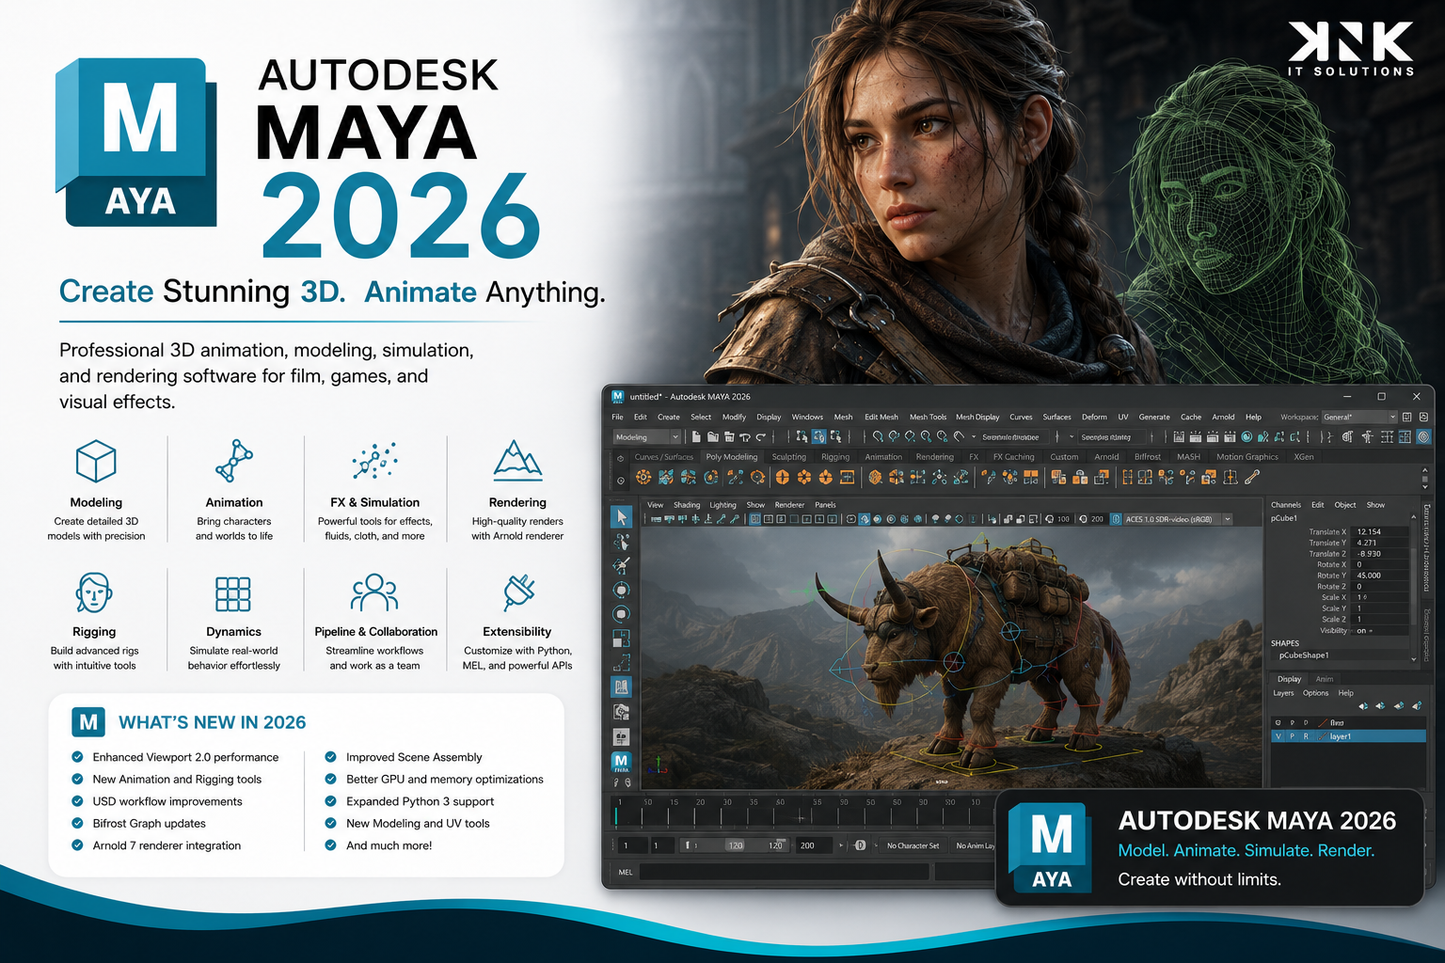This screenshot has width=1445, height=963.
Task: Click the New Scene icon in status line
Action: pos(697,437)
